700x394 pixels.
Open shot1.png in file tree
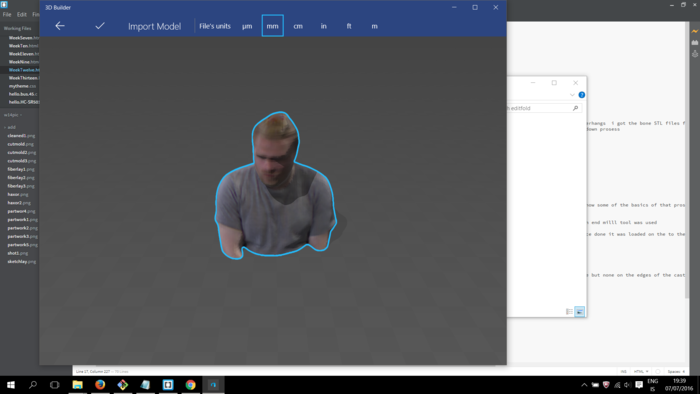17,253
